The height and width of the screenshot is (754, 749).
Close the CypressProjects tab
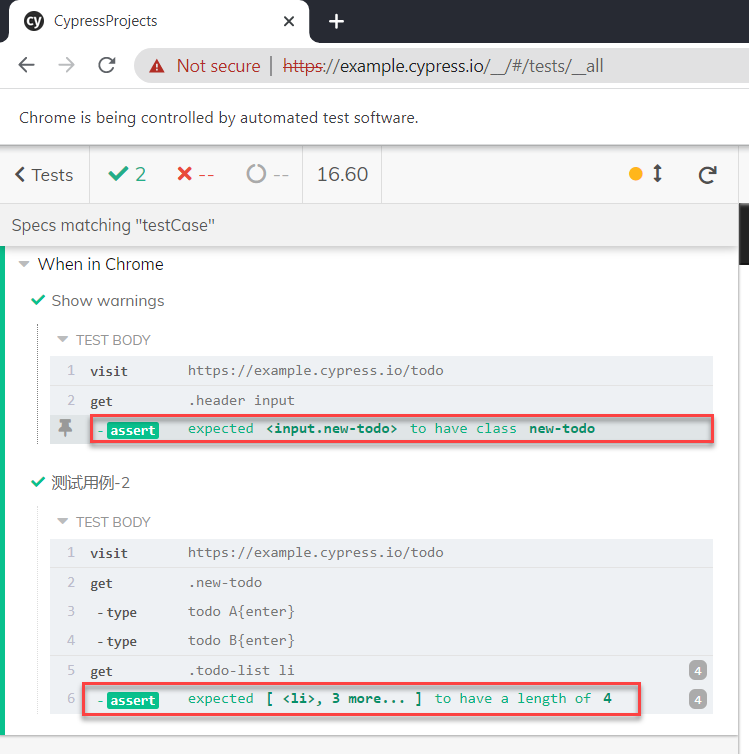click(288, 21)
